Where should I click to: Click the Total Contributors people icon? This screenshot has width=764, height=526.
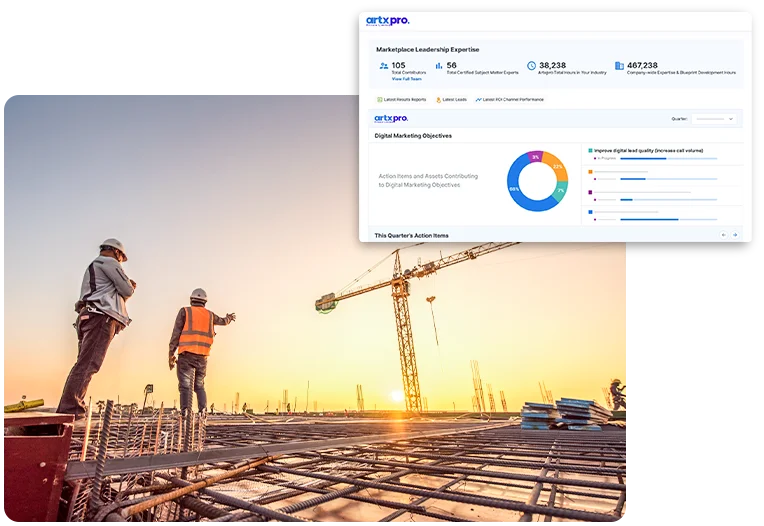click(383, 66)
